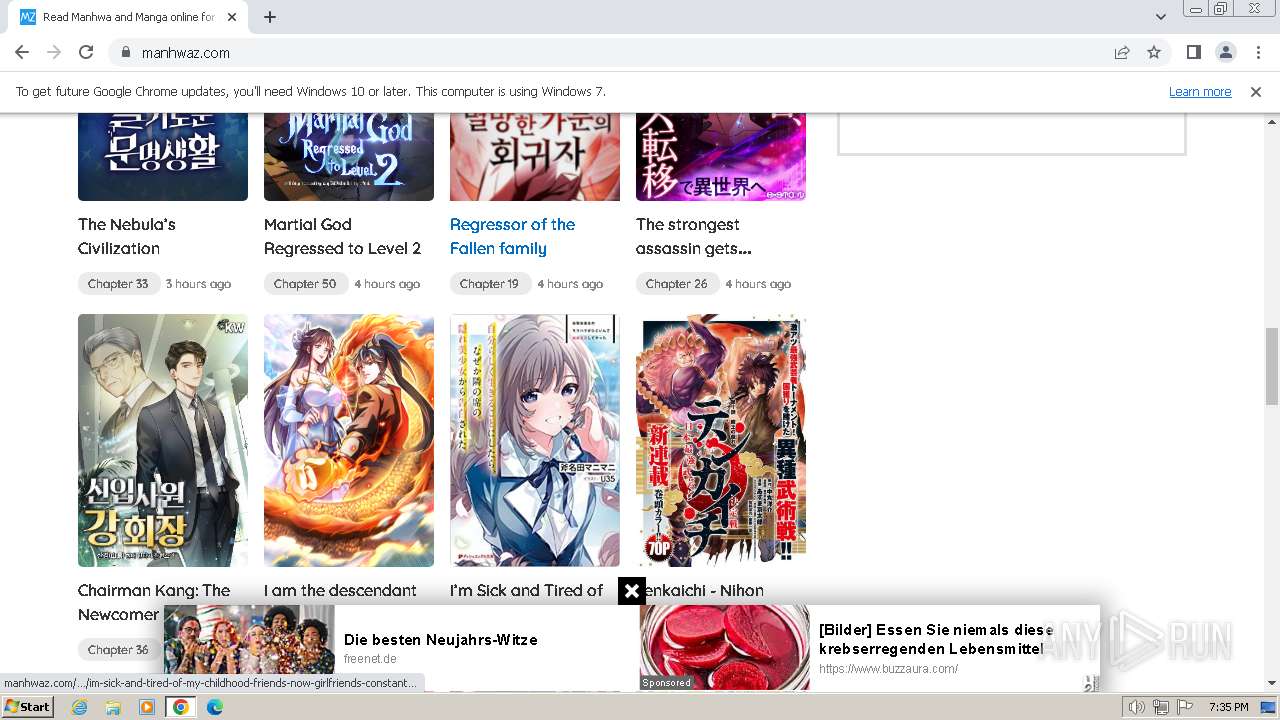Open Chapter 33 of Nebula's Civilization
The height and width of the screenshot is (720, 1280).
coord(117,284)
